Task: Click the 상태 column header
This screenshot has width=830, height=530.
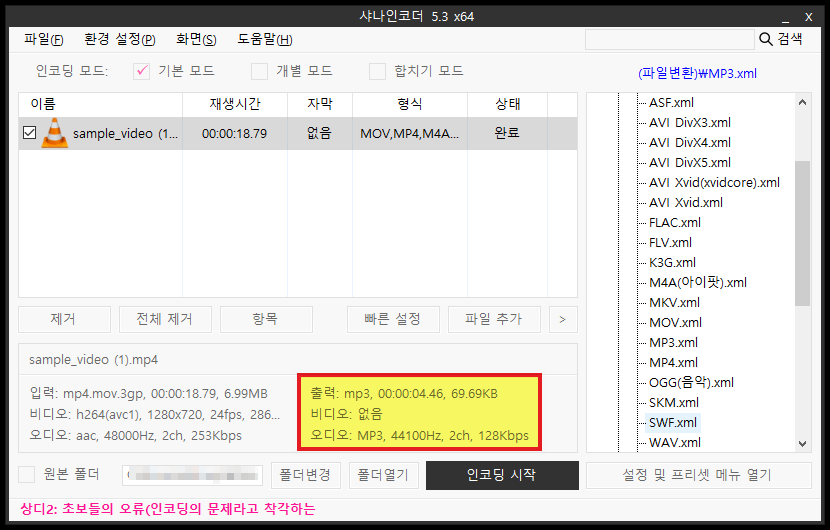Action: point(508,104)
